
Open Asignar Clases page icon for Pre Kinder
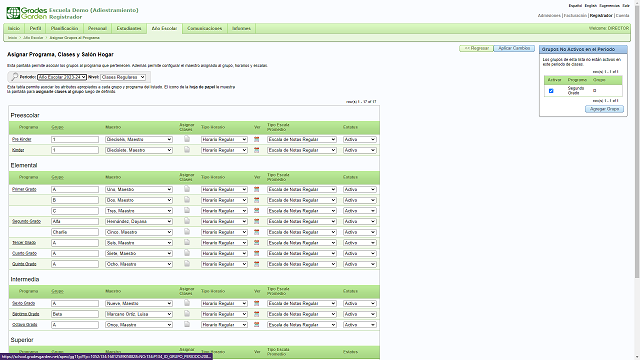pyautogui.click(x=187, y=139)
